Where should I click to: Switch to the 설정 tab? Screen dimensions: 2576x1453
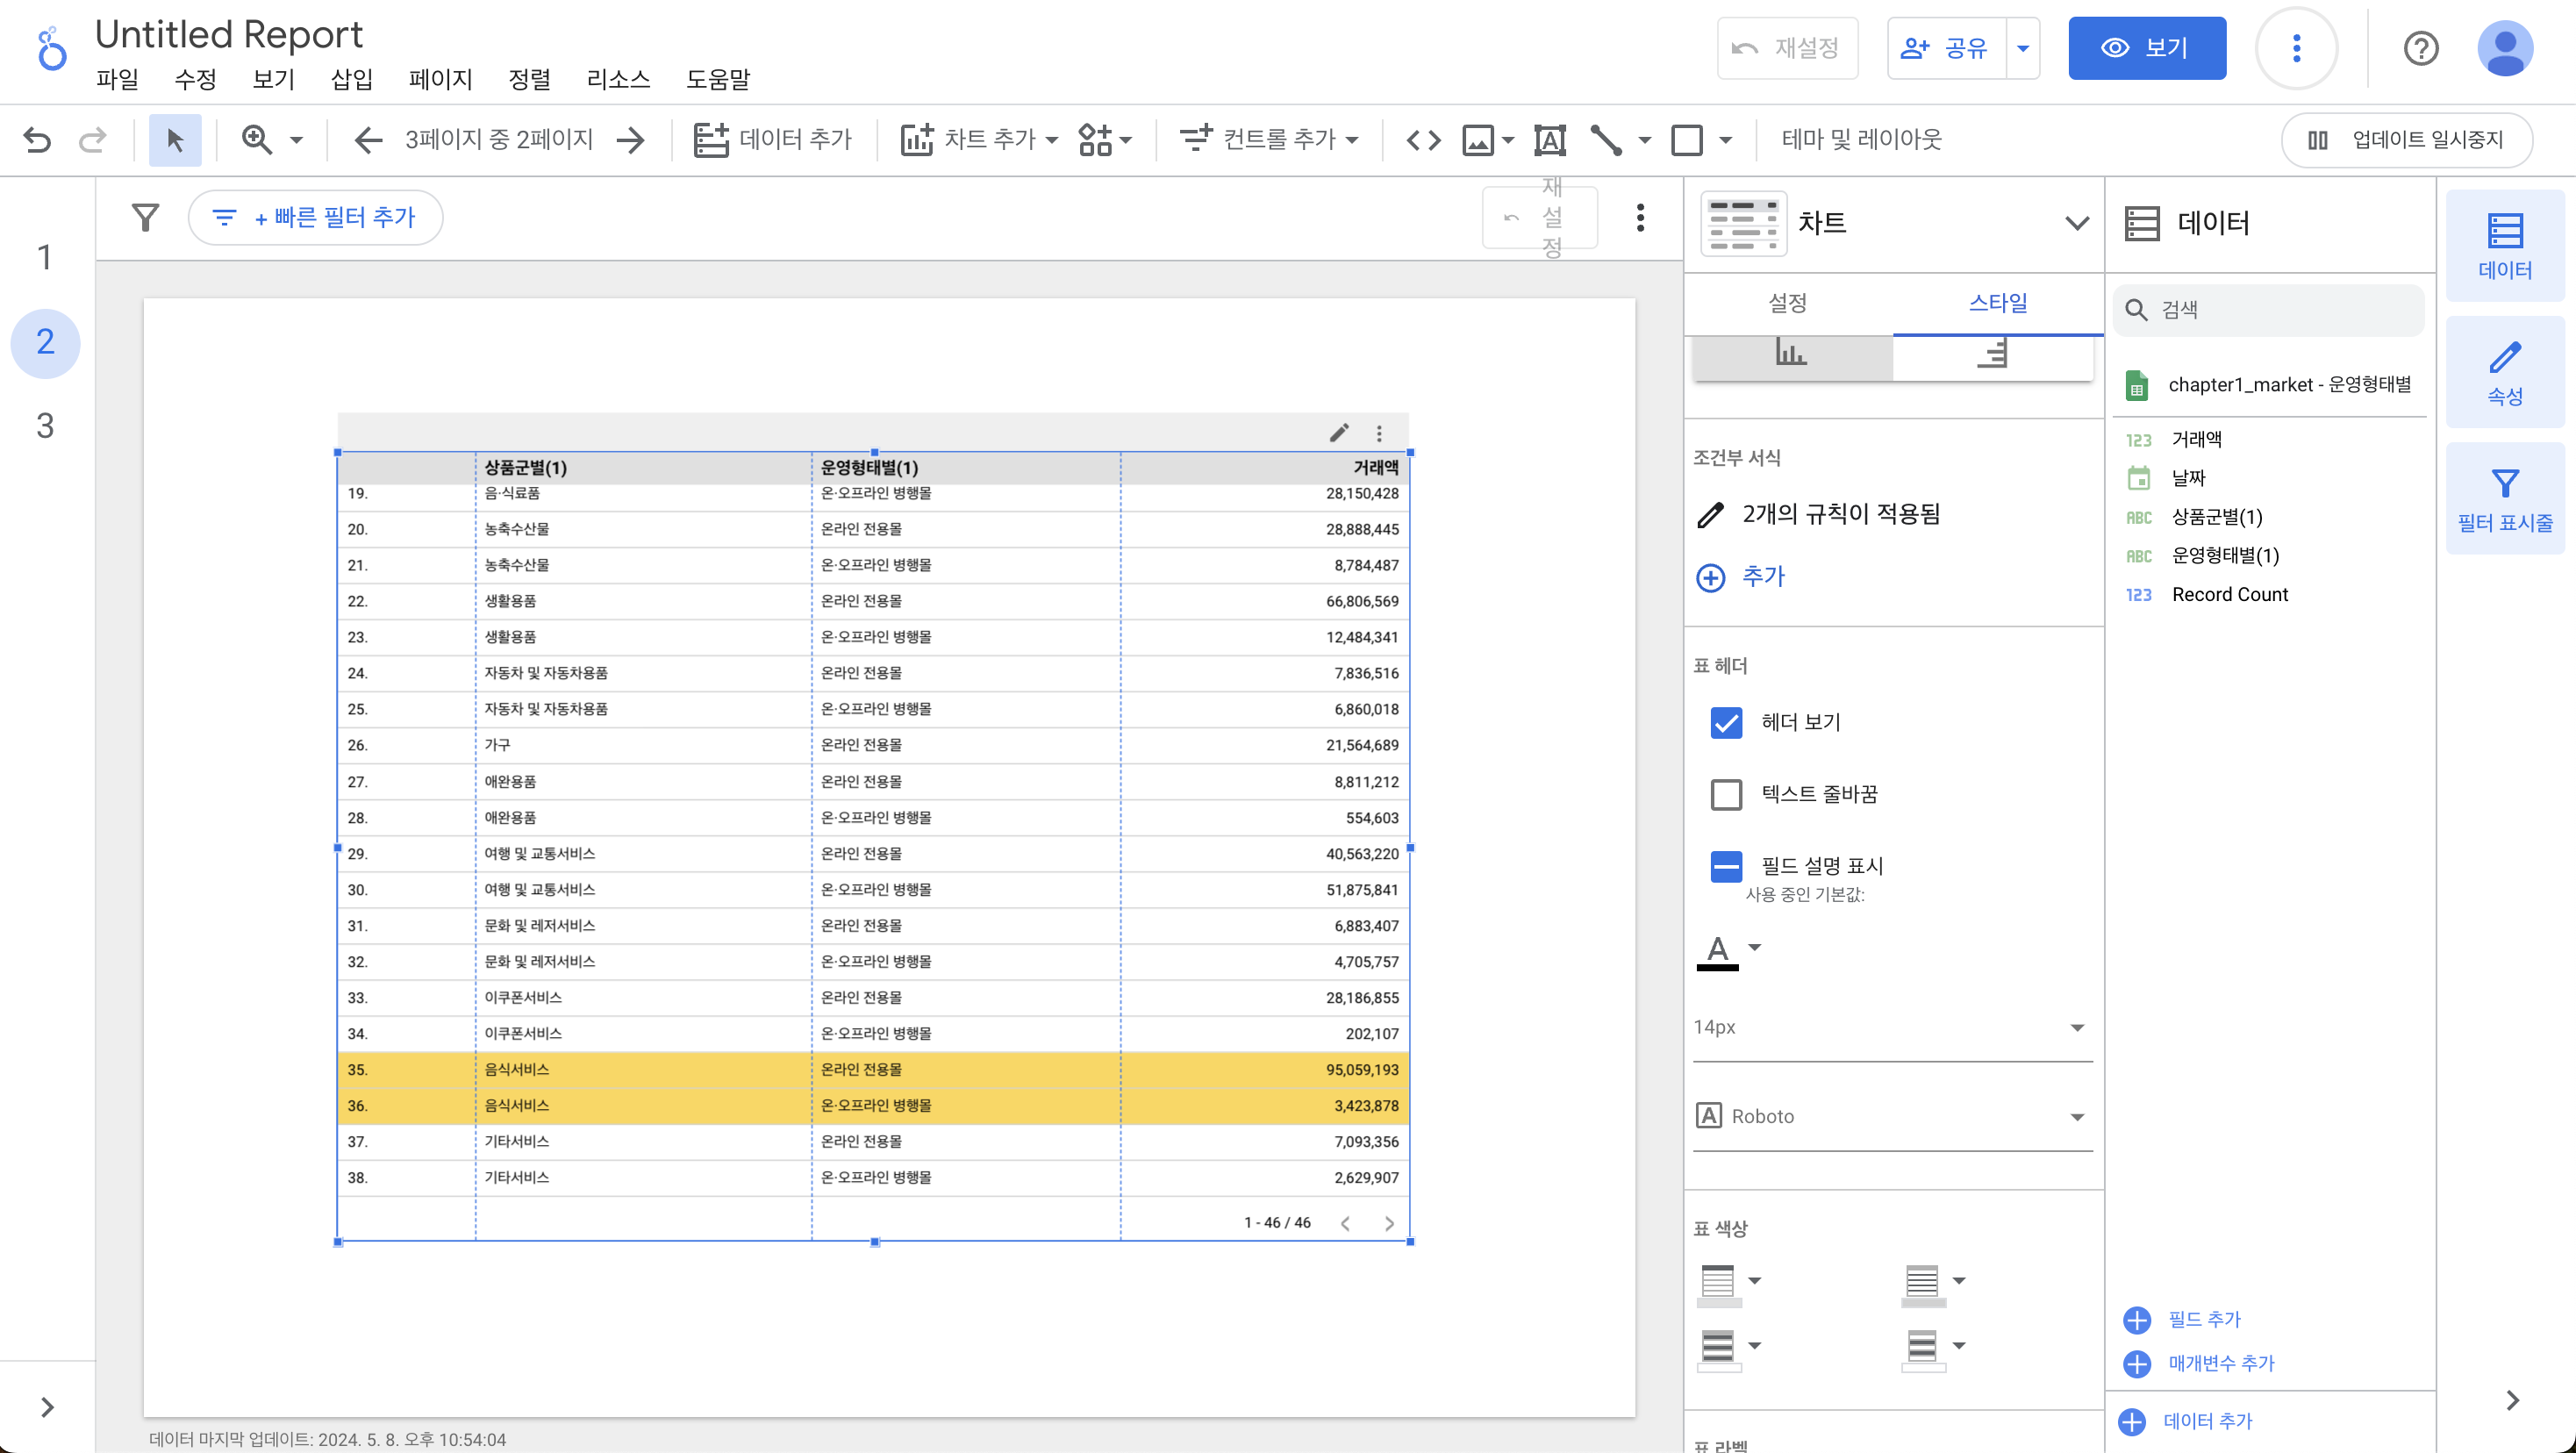point(1787,303)
